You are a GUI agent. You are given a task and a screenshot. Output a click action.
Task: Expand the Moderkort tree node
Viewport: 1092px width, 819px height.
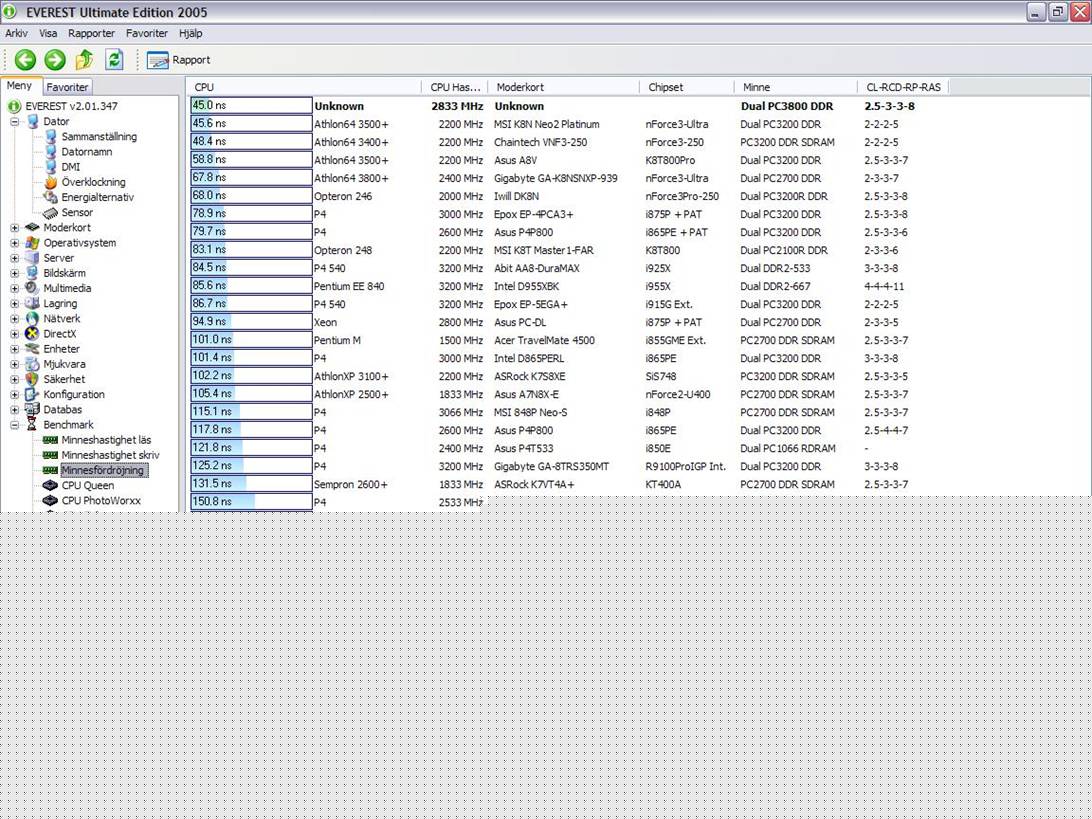point(15,228)
